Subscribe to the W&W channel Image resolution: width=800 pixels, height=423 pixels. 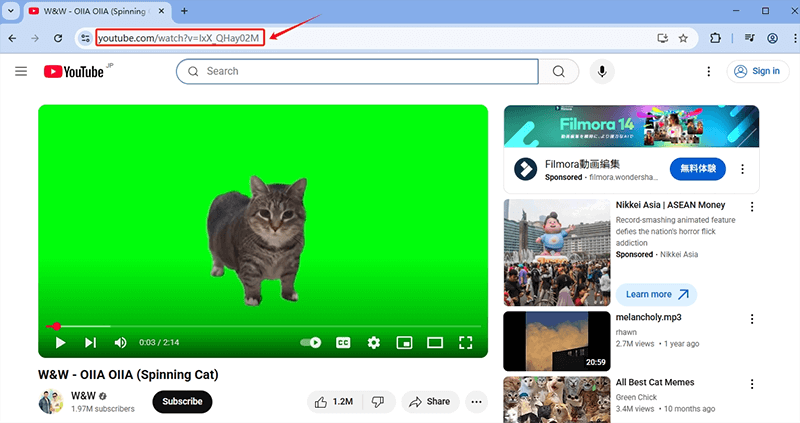(x=182, y=402)
